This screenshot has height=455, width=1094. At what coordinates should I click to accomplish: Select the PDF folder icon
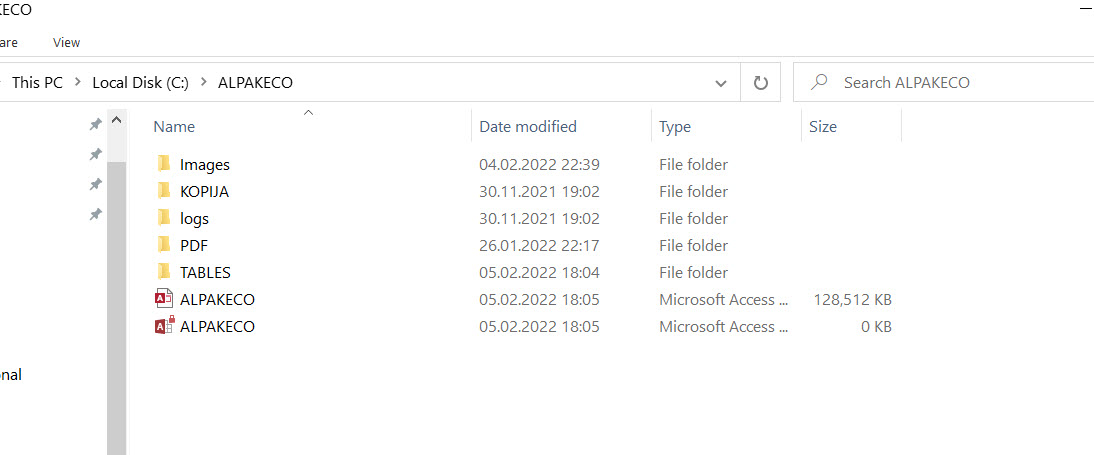(x=164, y=246)
